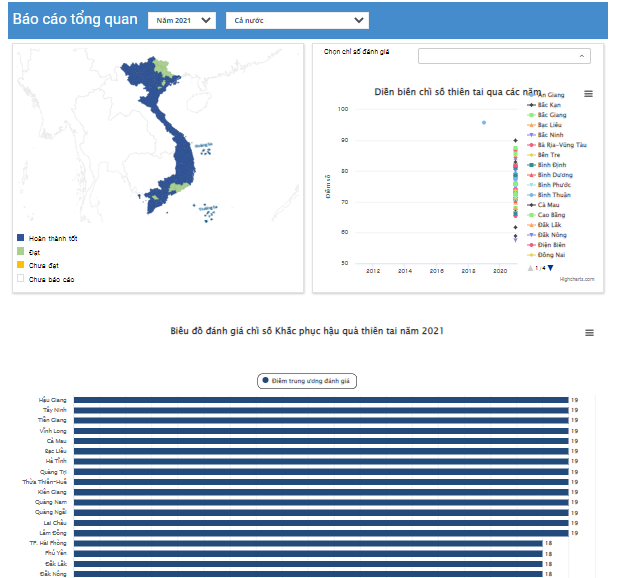
Task: Toggle Đồng Nai series in legend
Action: tap(551, 255)
